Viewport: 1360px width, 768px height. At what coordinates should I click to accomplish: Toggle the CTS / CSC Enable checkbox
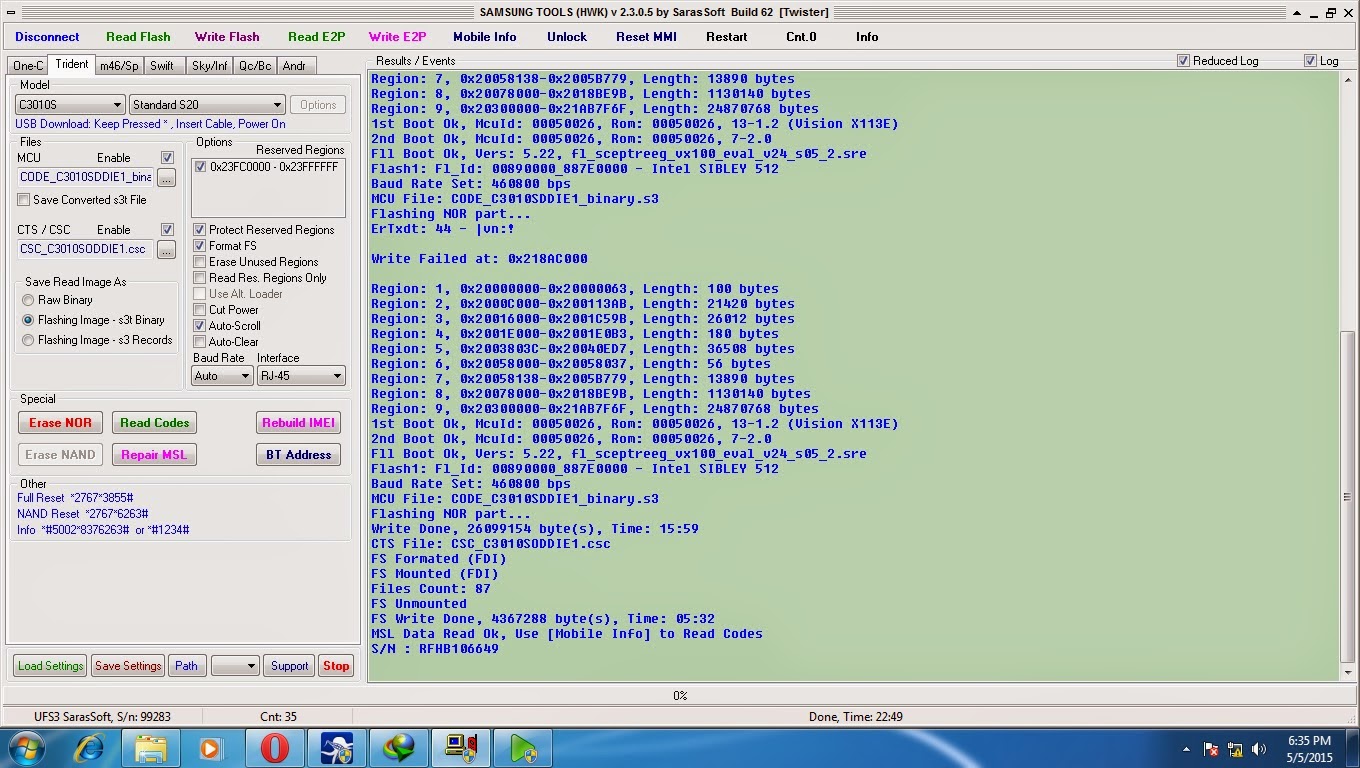click(167, 230)
